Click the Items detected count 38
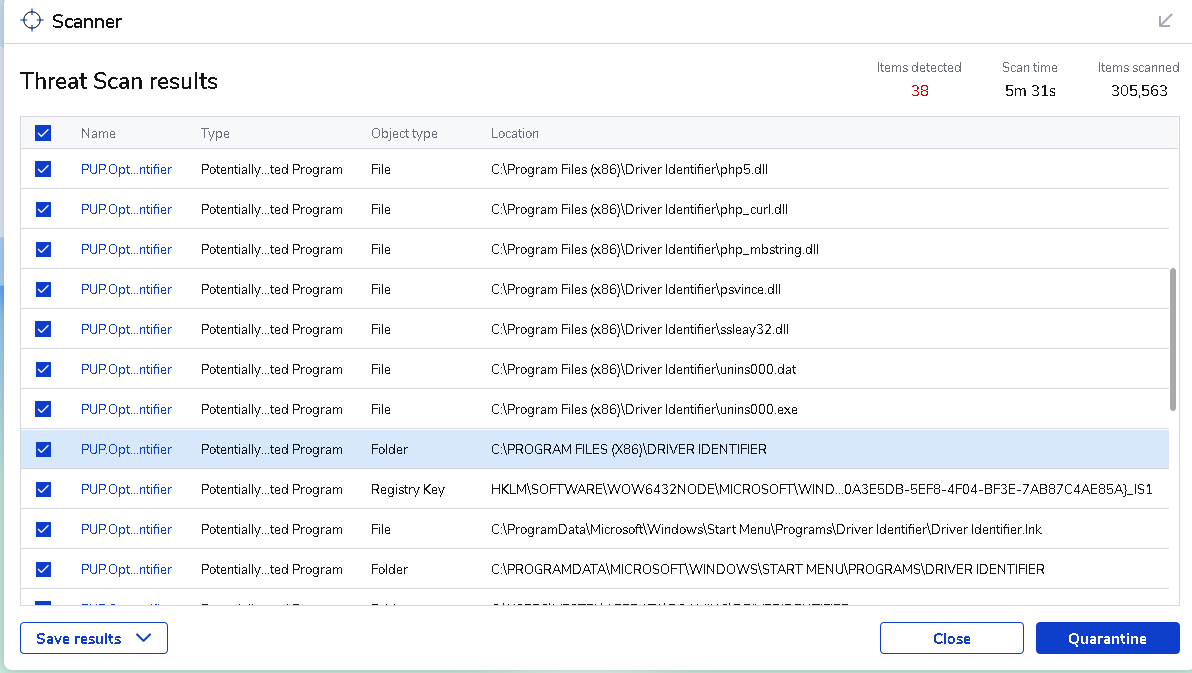 click(x=919, y=91)
